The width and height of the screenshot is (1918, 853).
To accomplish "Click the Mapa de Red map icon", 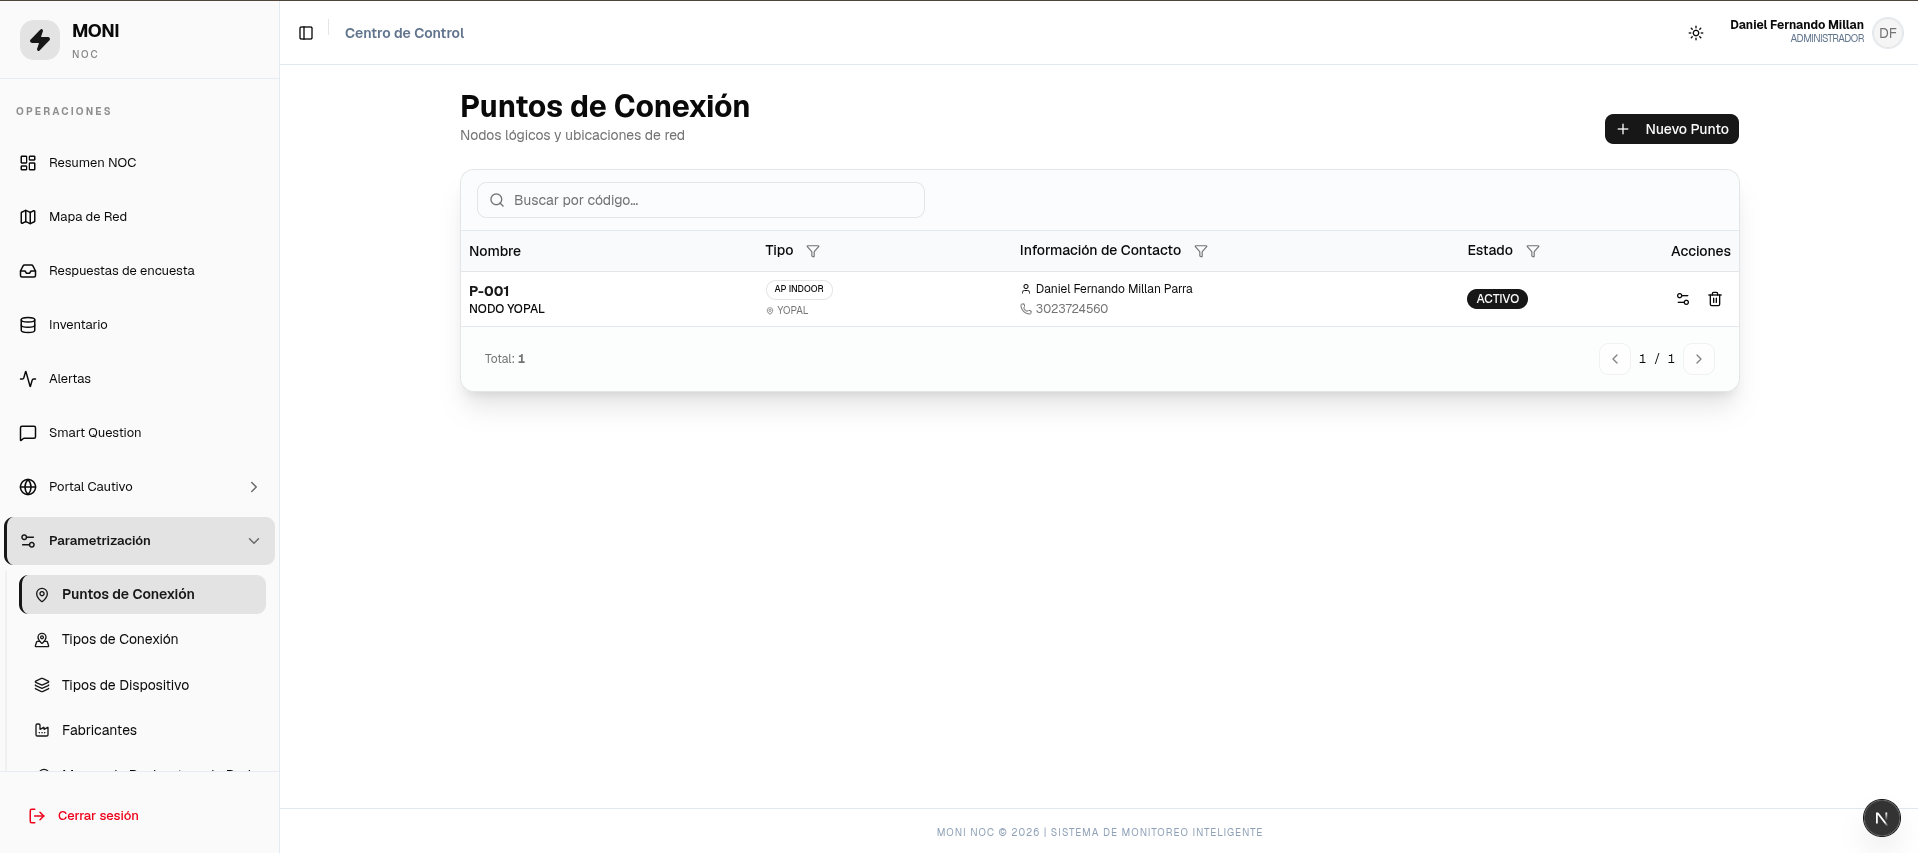I will [28, 217].
